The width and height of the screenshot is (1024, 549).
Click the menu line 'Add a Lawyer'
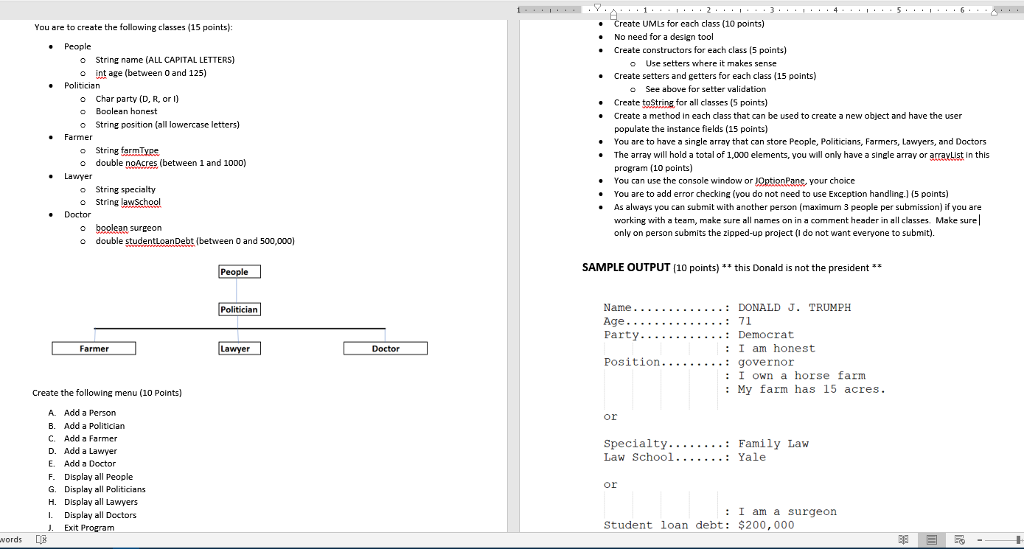90,451
